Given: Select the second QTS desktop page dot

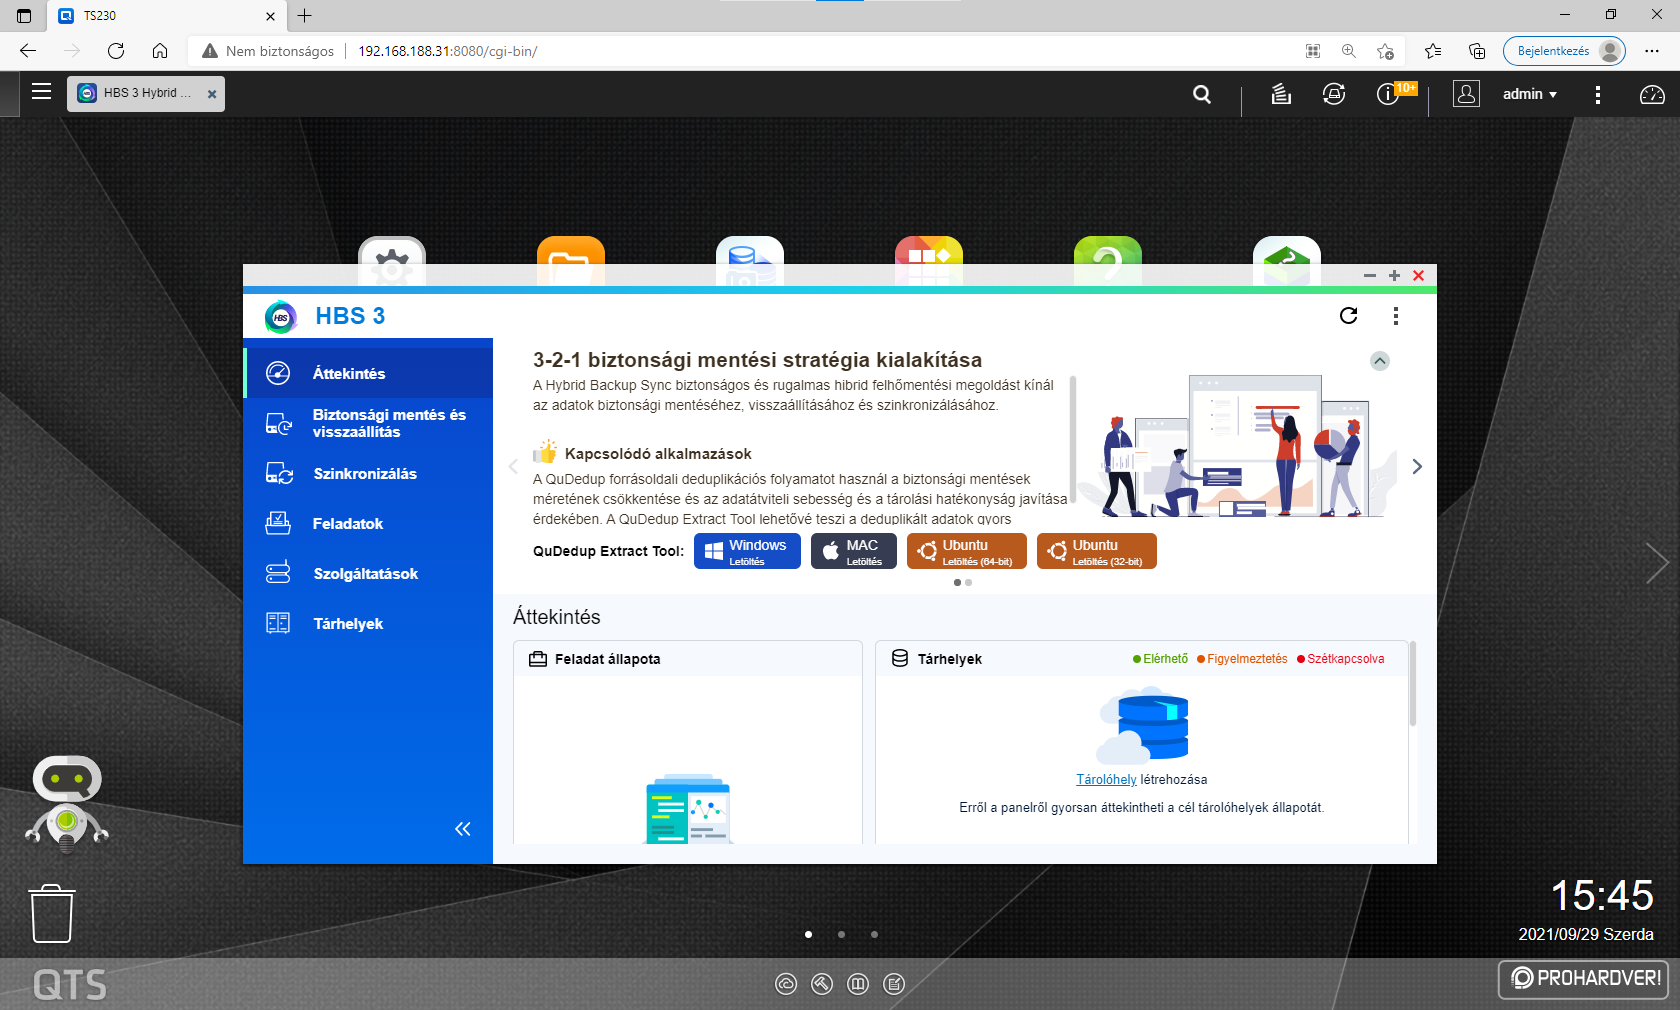Looking at the screenshot, I should (841, 934).
